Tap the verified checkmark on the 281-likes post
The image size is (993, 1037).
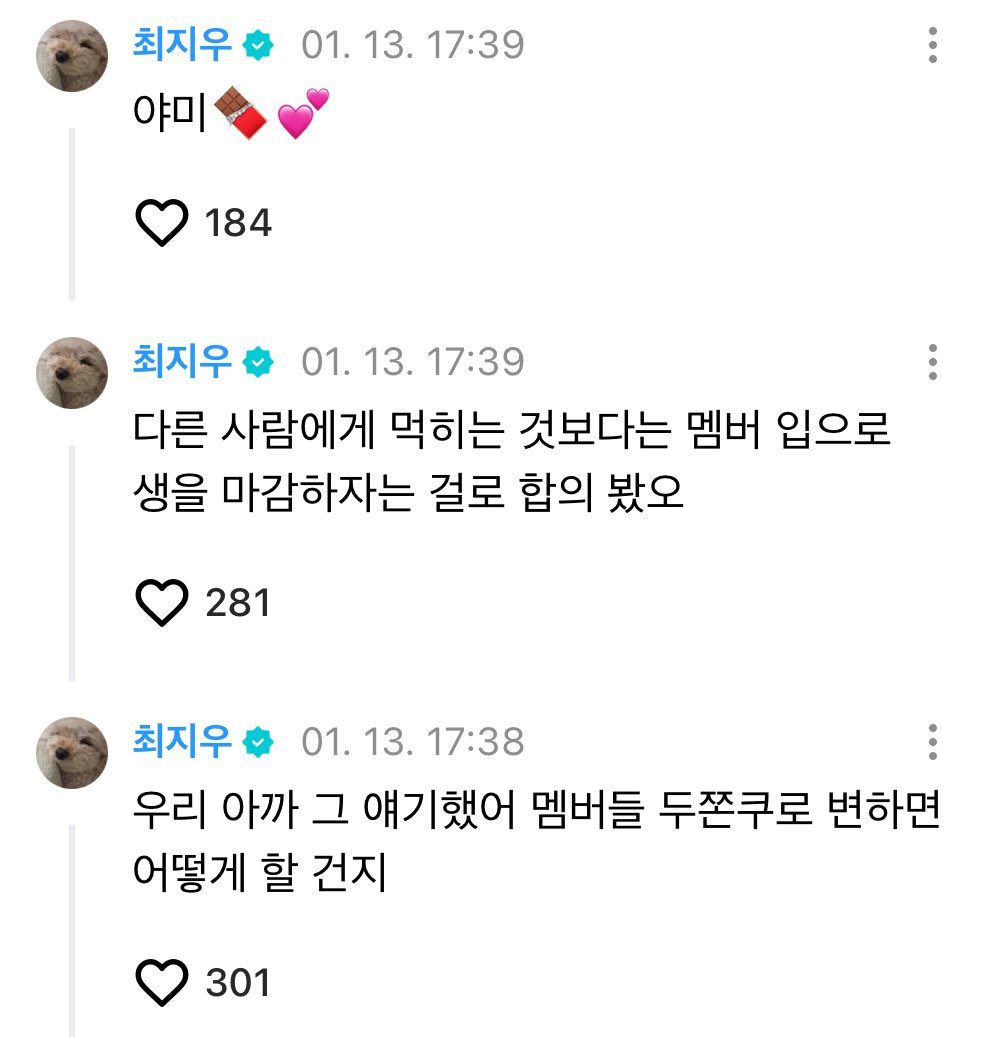259,361
